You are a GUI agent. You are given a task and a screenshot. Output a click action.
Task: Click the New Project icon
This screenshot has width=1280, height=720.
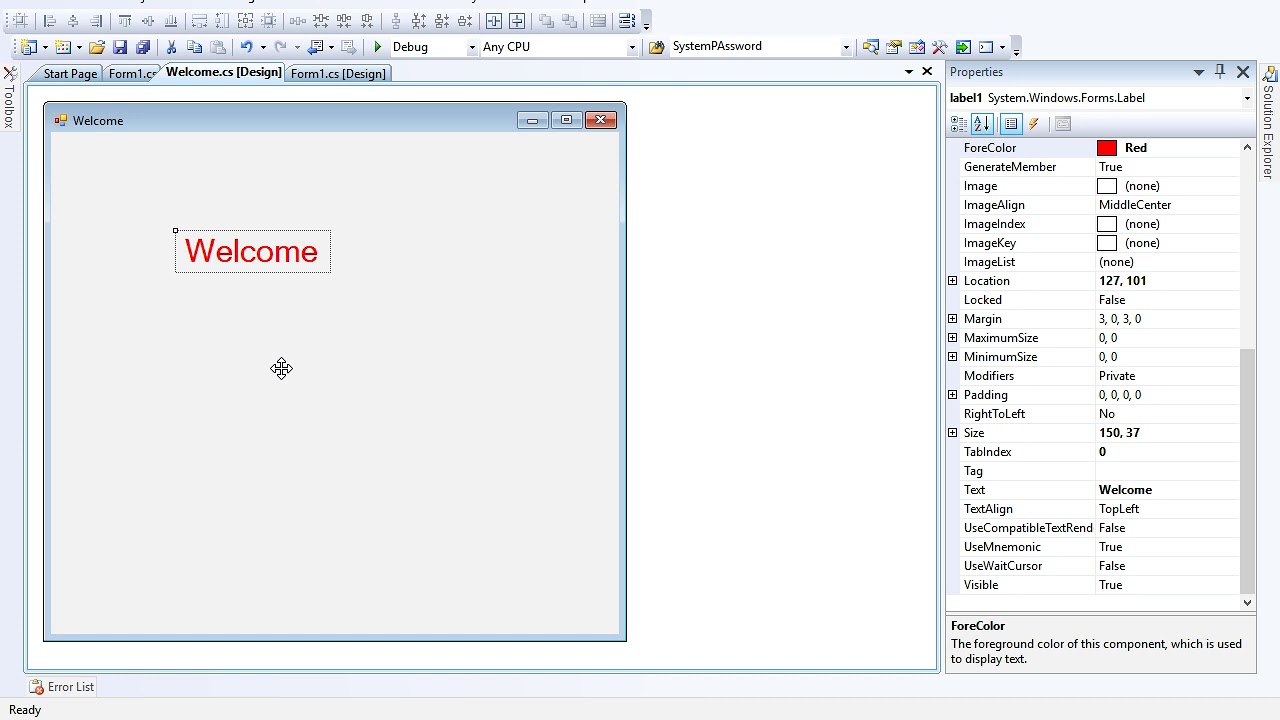click(28, 47)
